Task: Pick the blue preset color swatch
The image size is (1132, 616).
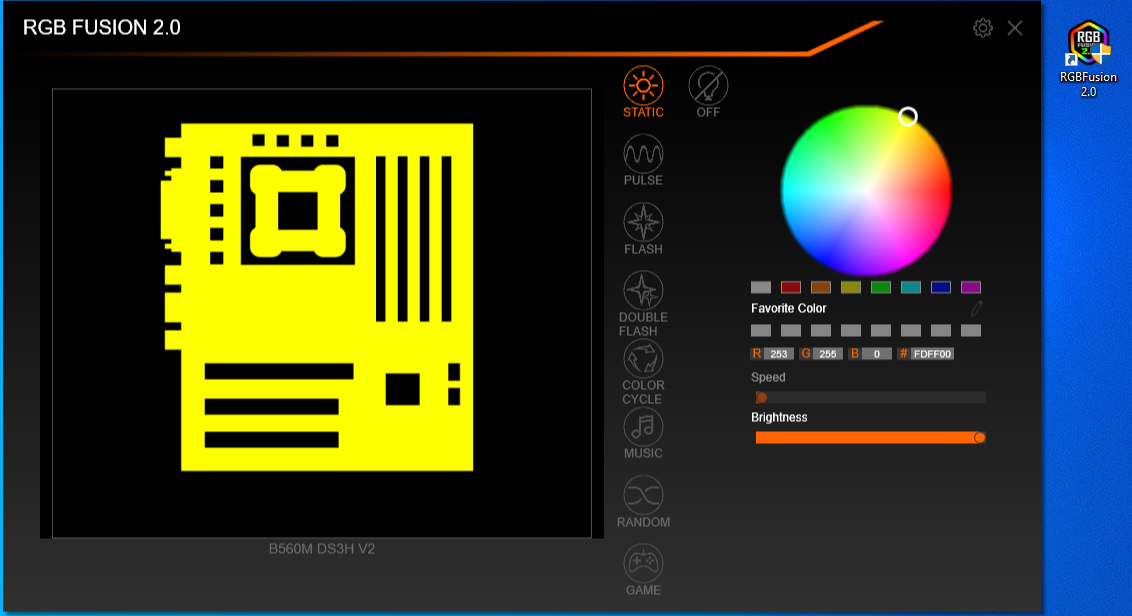Action: click(941, 287)
